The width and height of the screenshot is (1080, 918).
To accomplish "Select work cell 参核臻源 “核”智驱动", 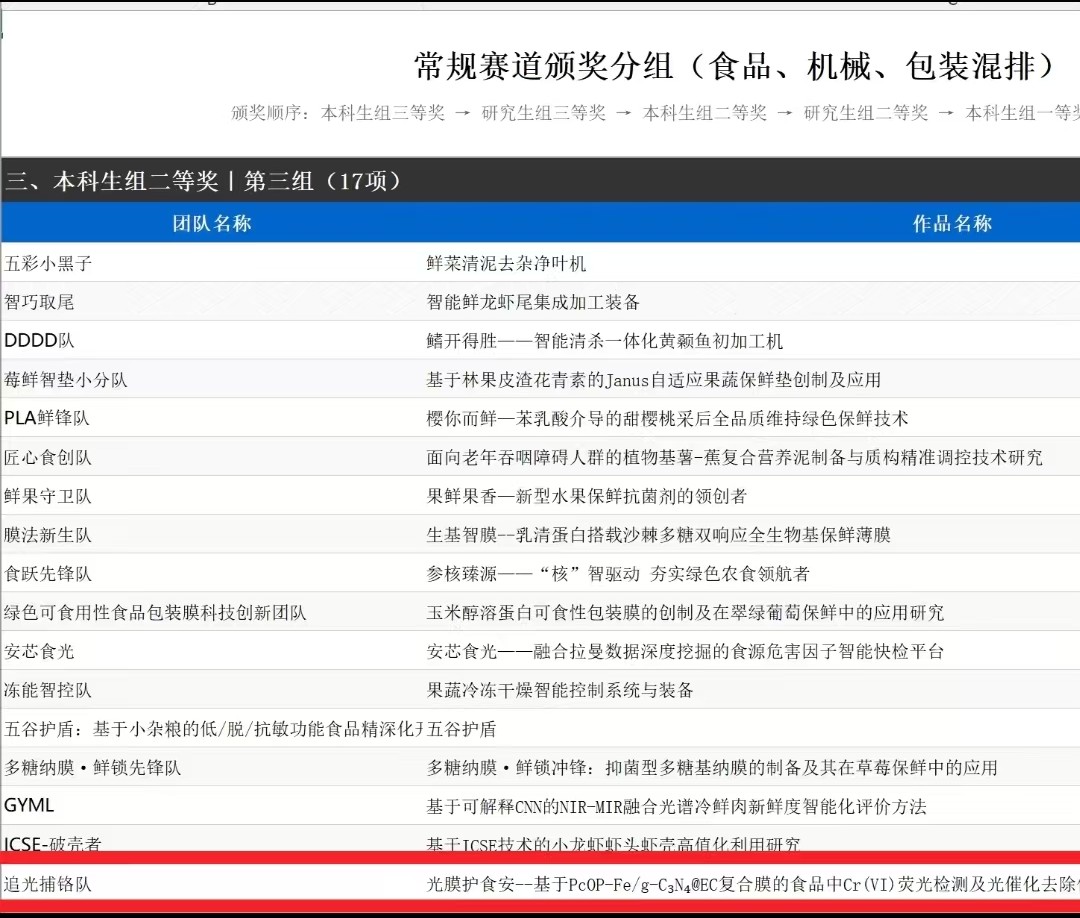I will click(618, 574).
